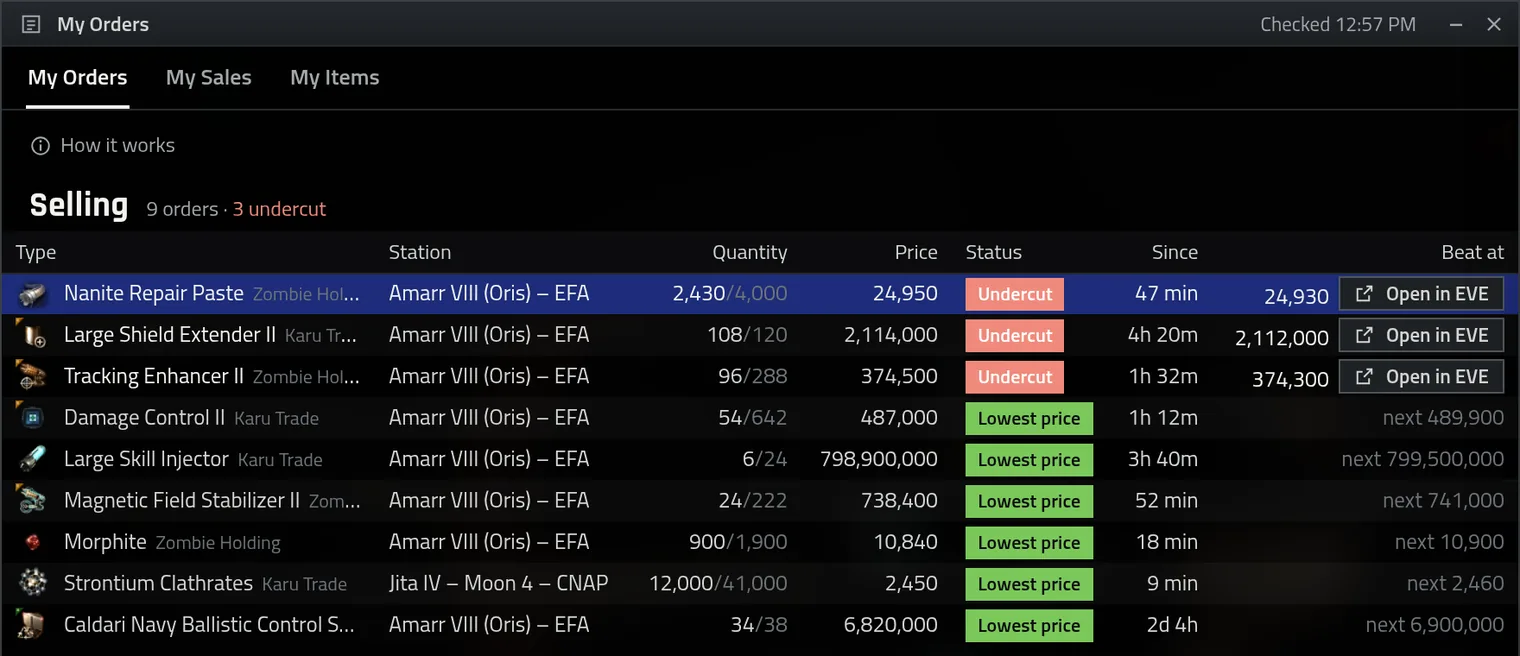The image size is (1520, 656).
Task: Click the Undercut badge for Large Shield Extender II
Action: 1014,335
